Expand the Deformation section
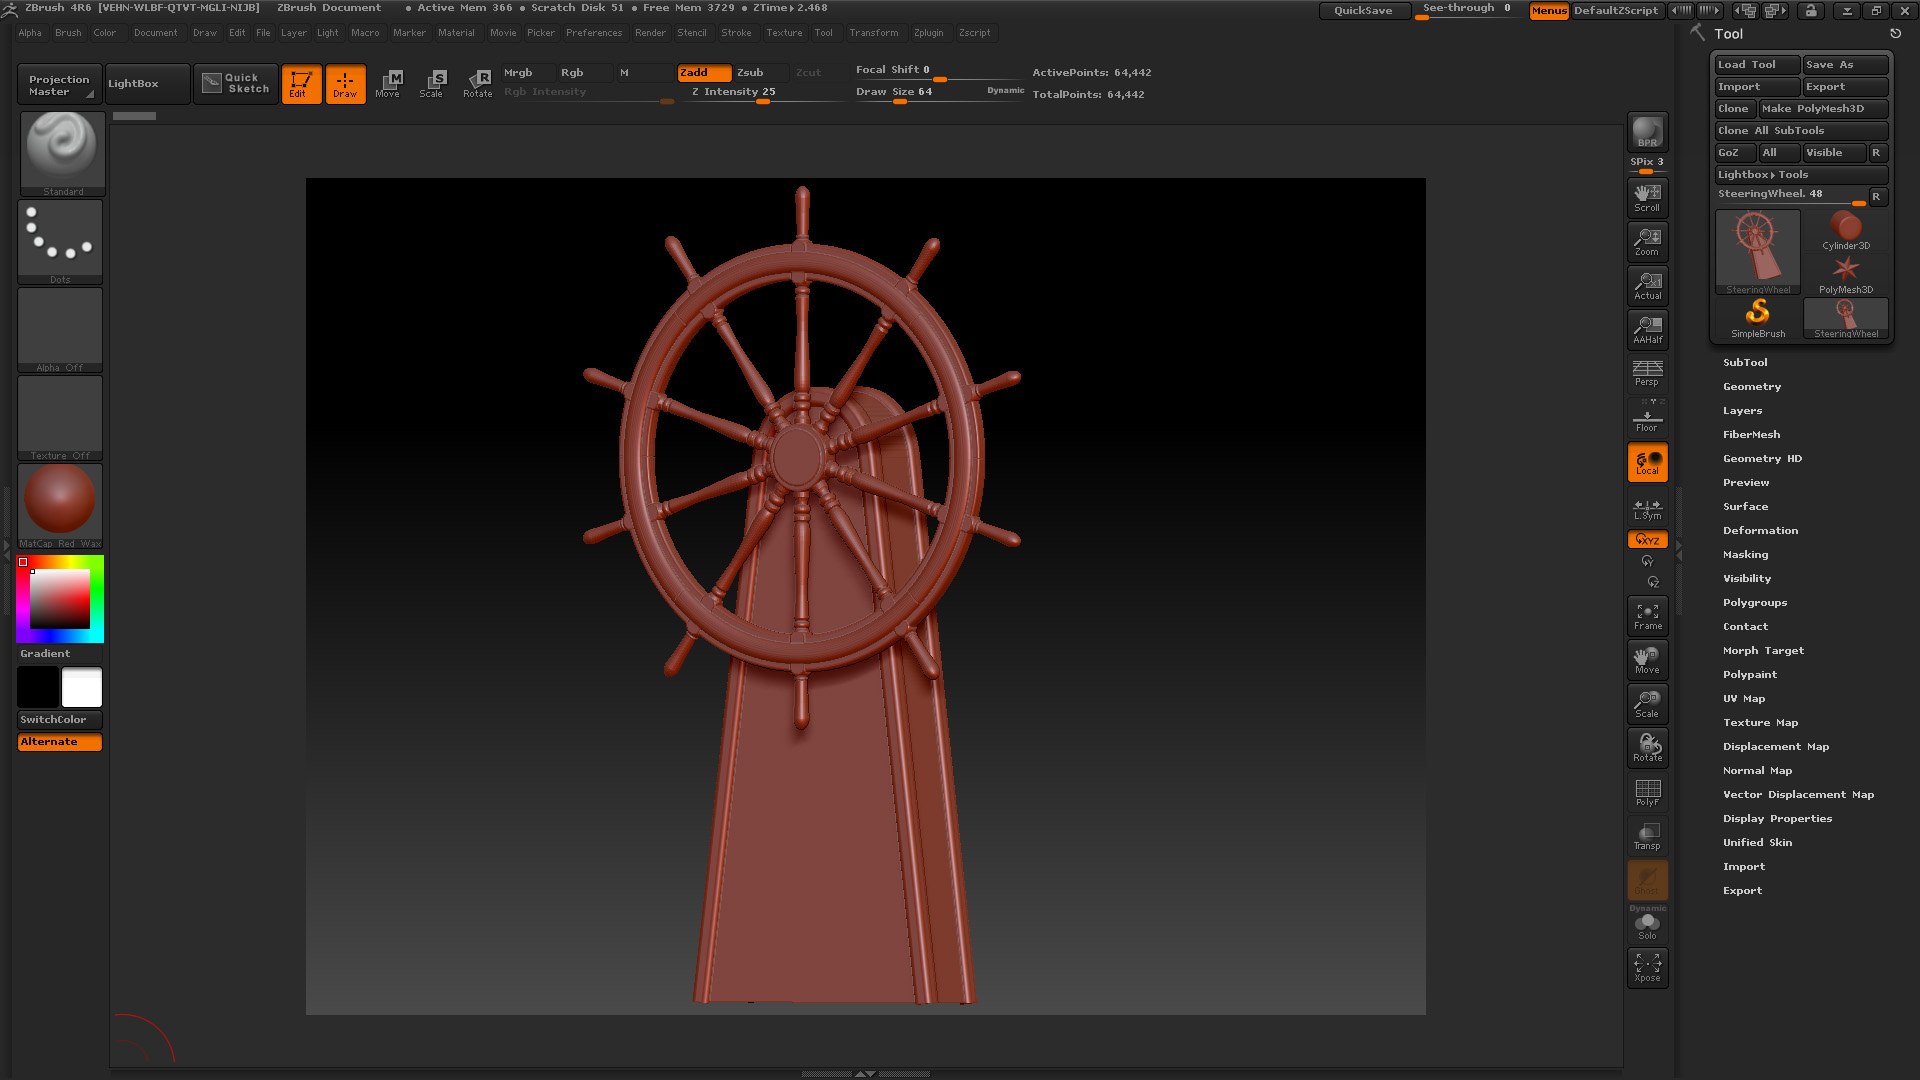The height and width of the screenshot is (1080, 1920). (x=1760, y=530)
